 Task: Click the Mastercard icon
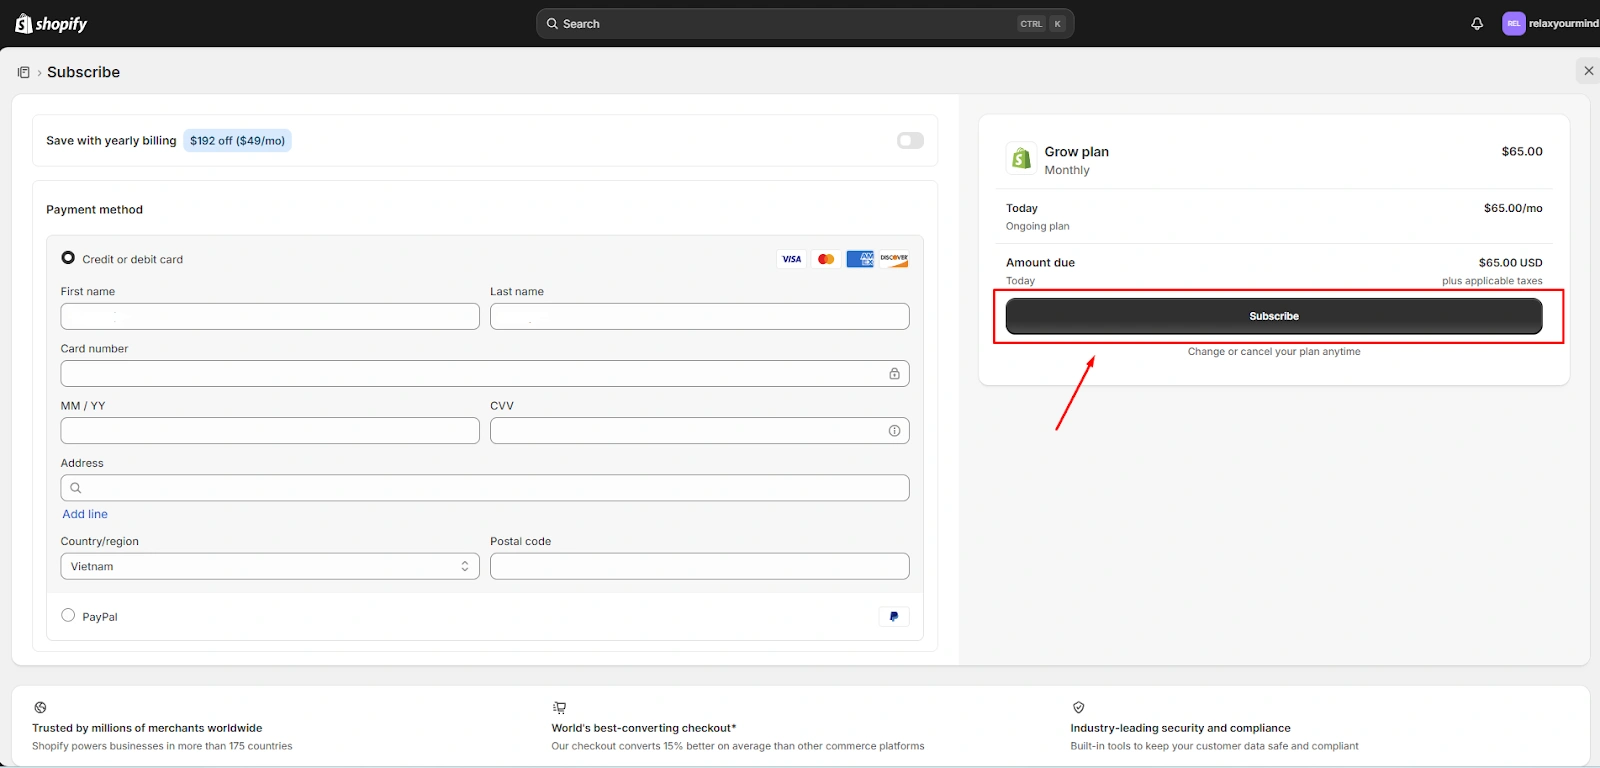[x=826, y=259]
